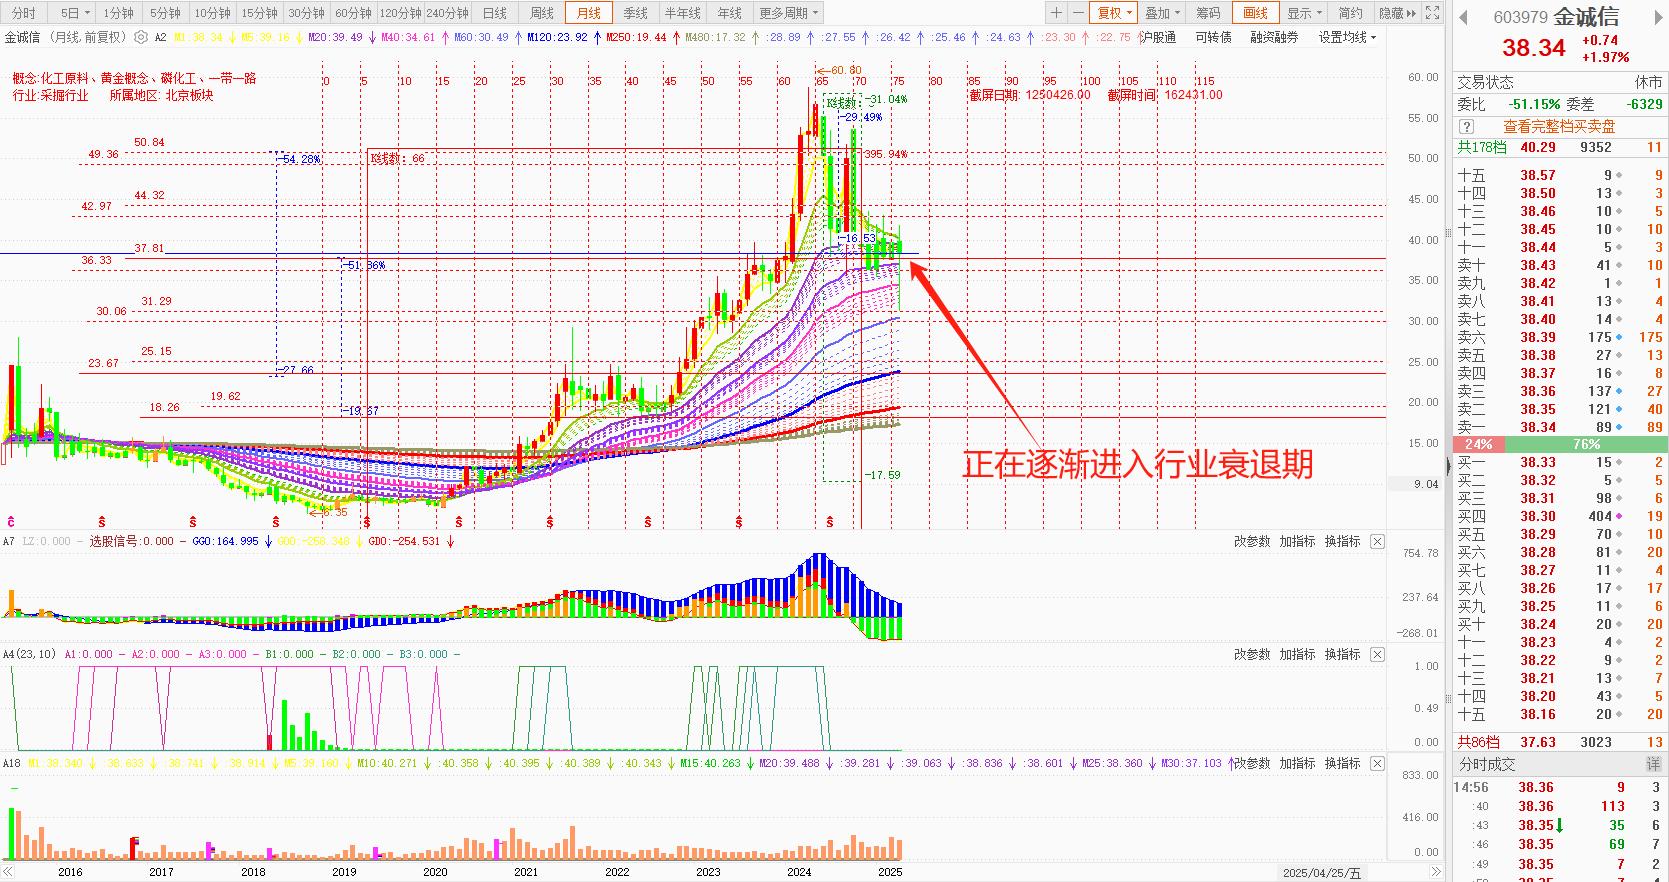Select the 60分钟 period tab
This screenshot has height=882, width=1669.
click(x=353, y=13)
